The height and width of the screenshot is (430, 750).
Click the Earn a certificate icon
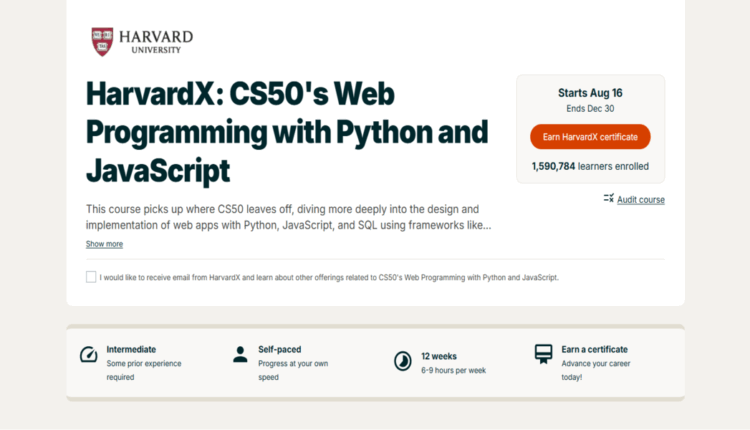(x=543, y=355)
